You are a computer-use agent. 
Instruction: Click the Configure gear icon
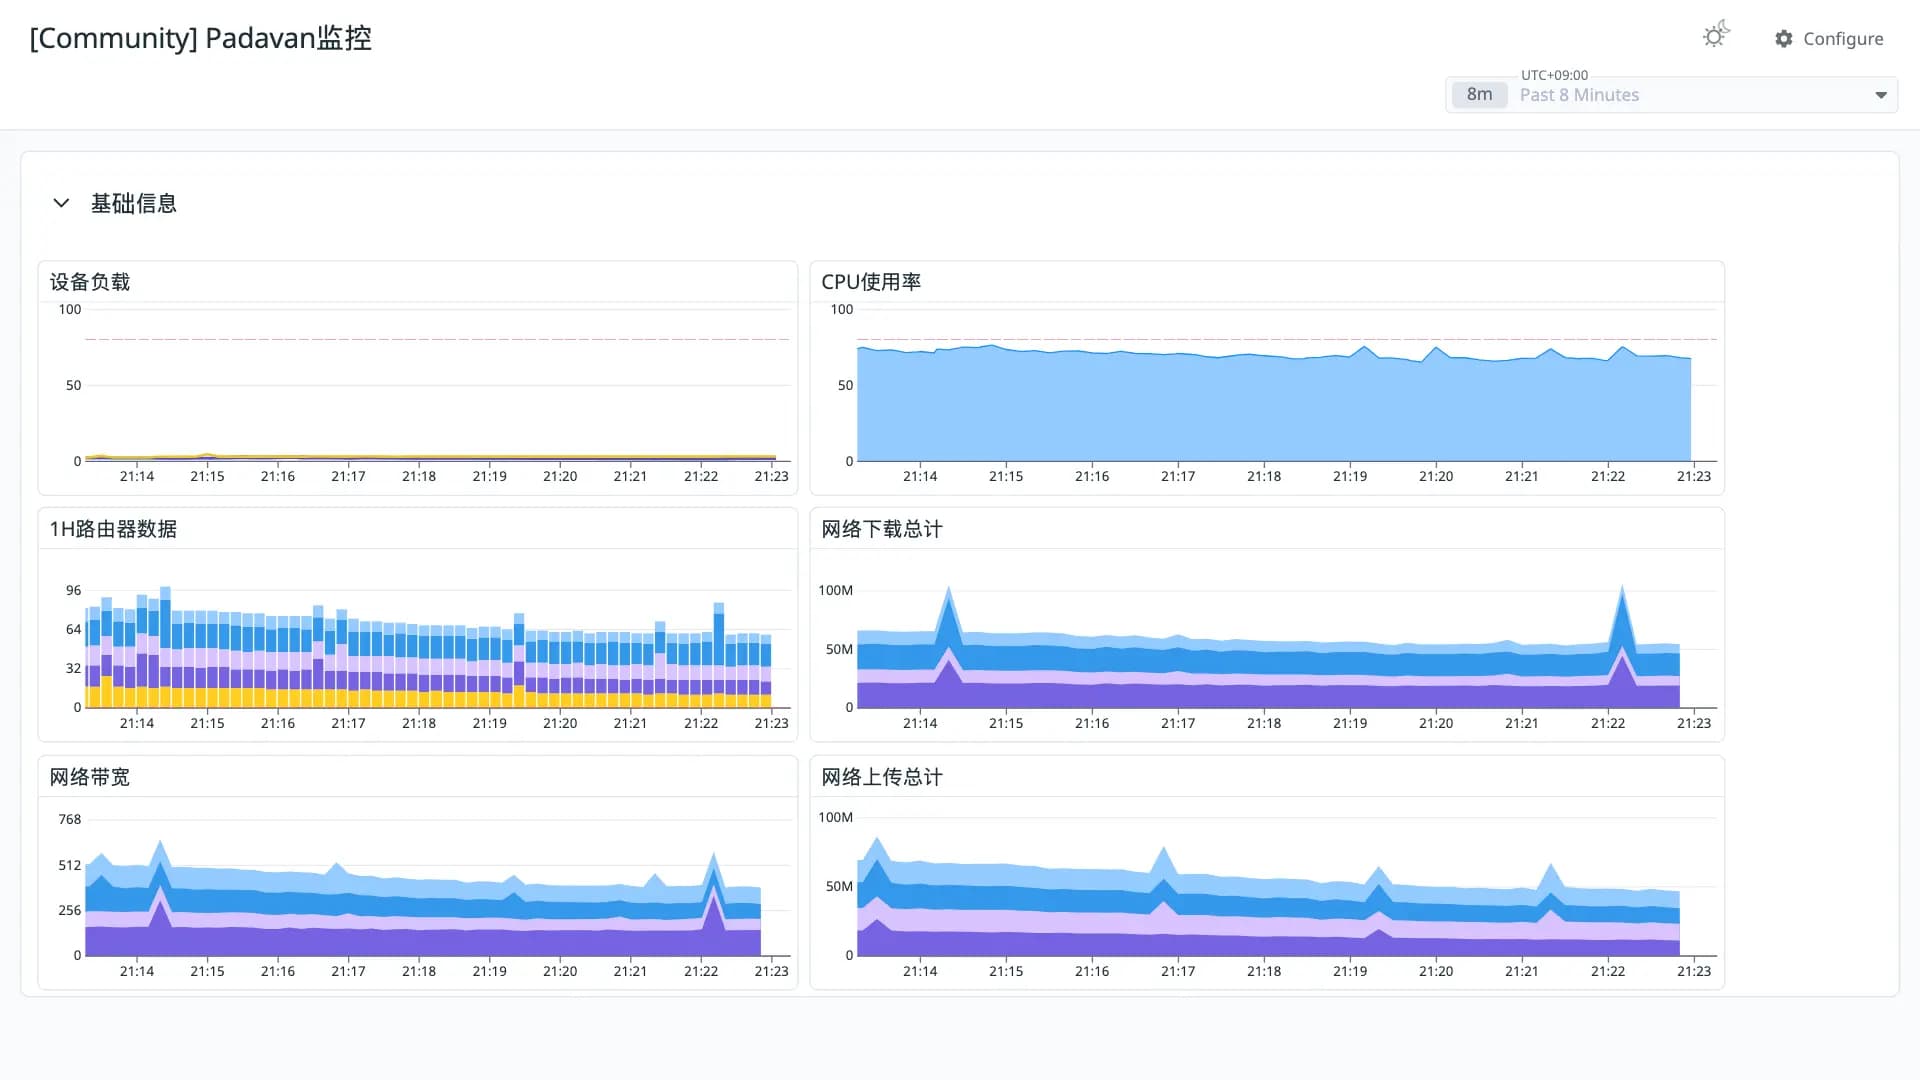click(x=1784, y=39)
